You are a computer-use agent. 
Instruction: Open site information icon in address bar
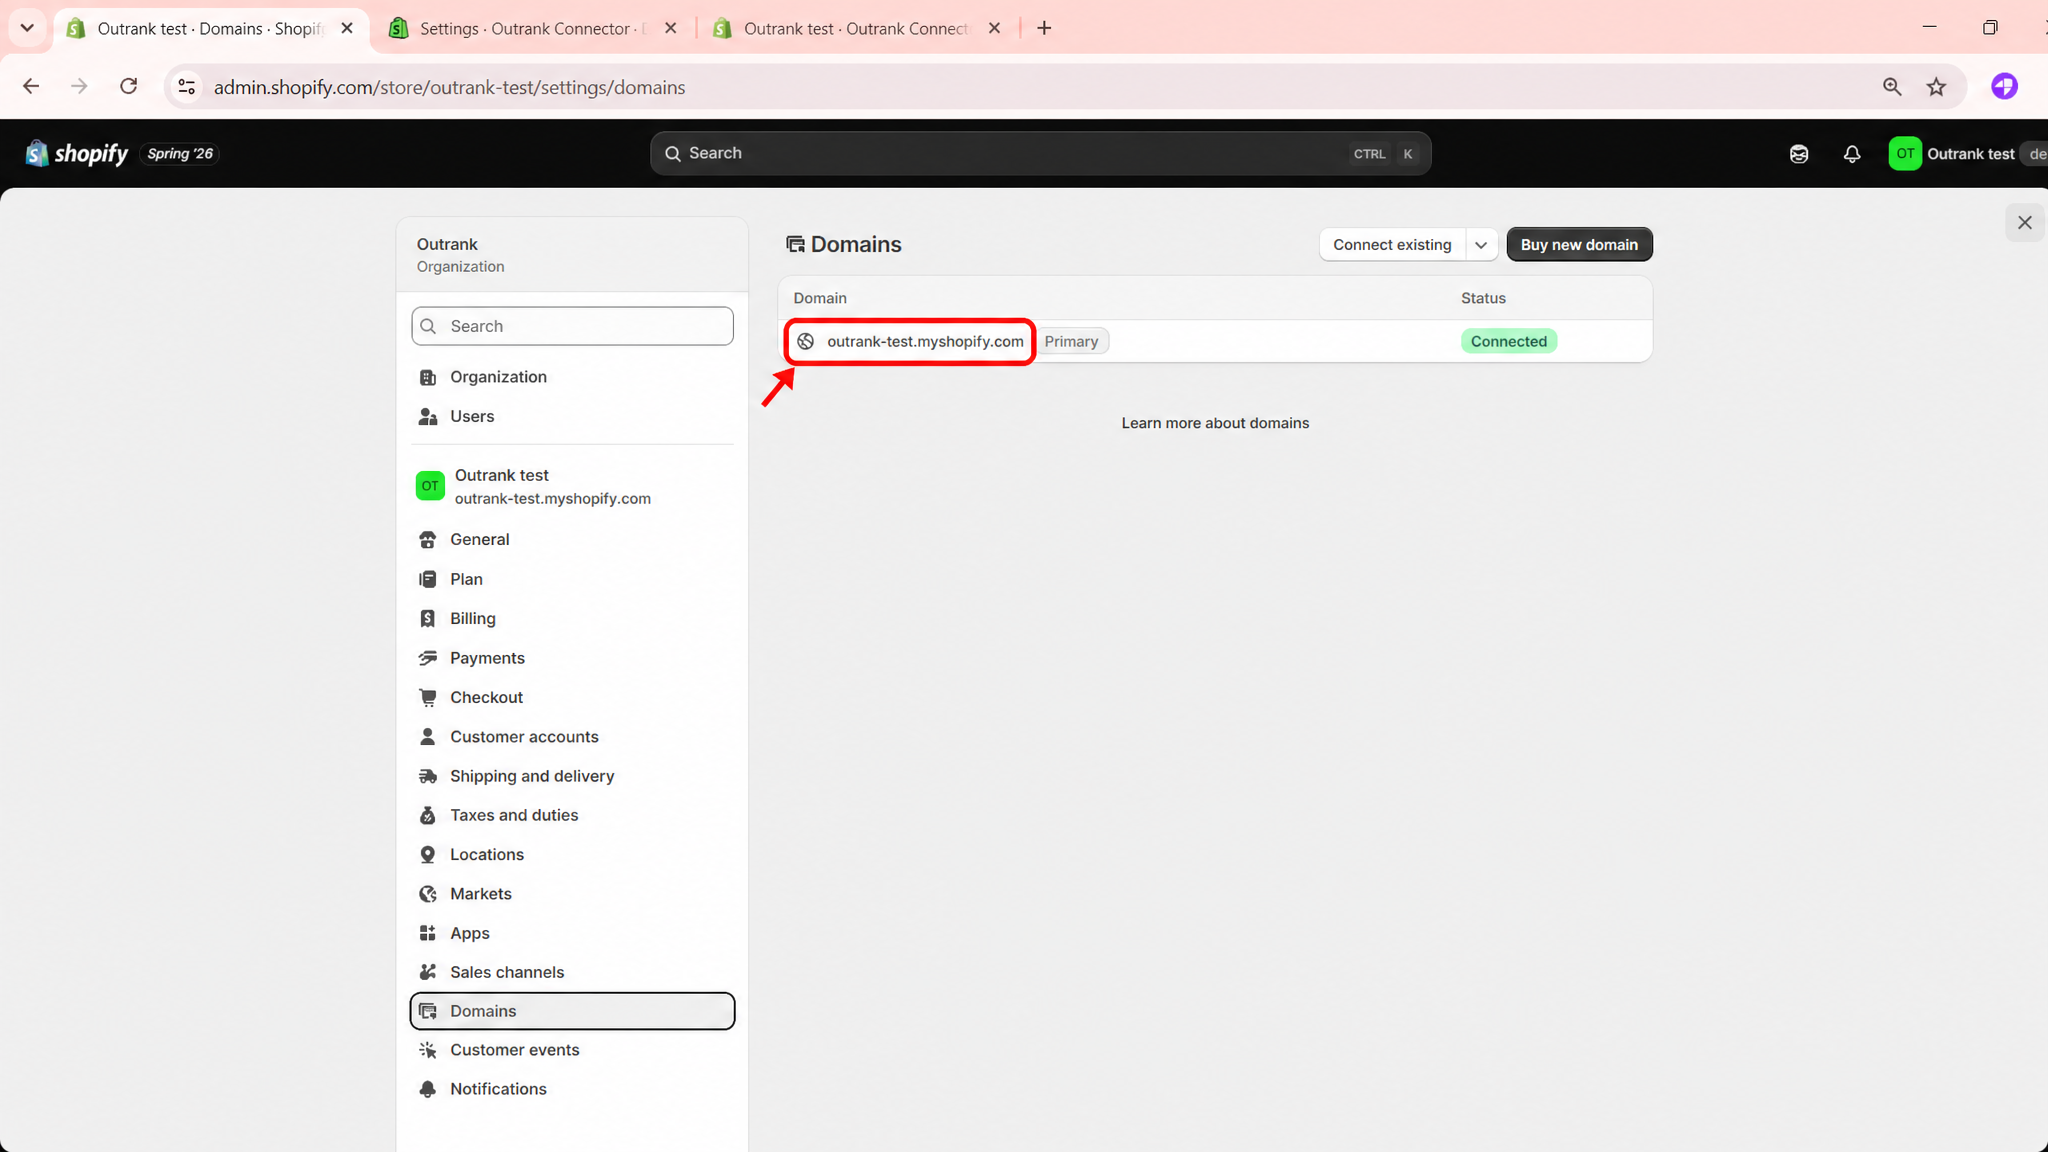(x=187, y=87)
